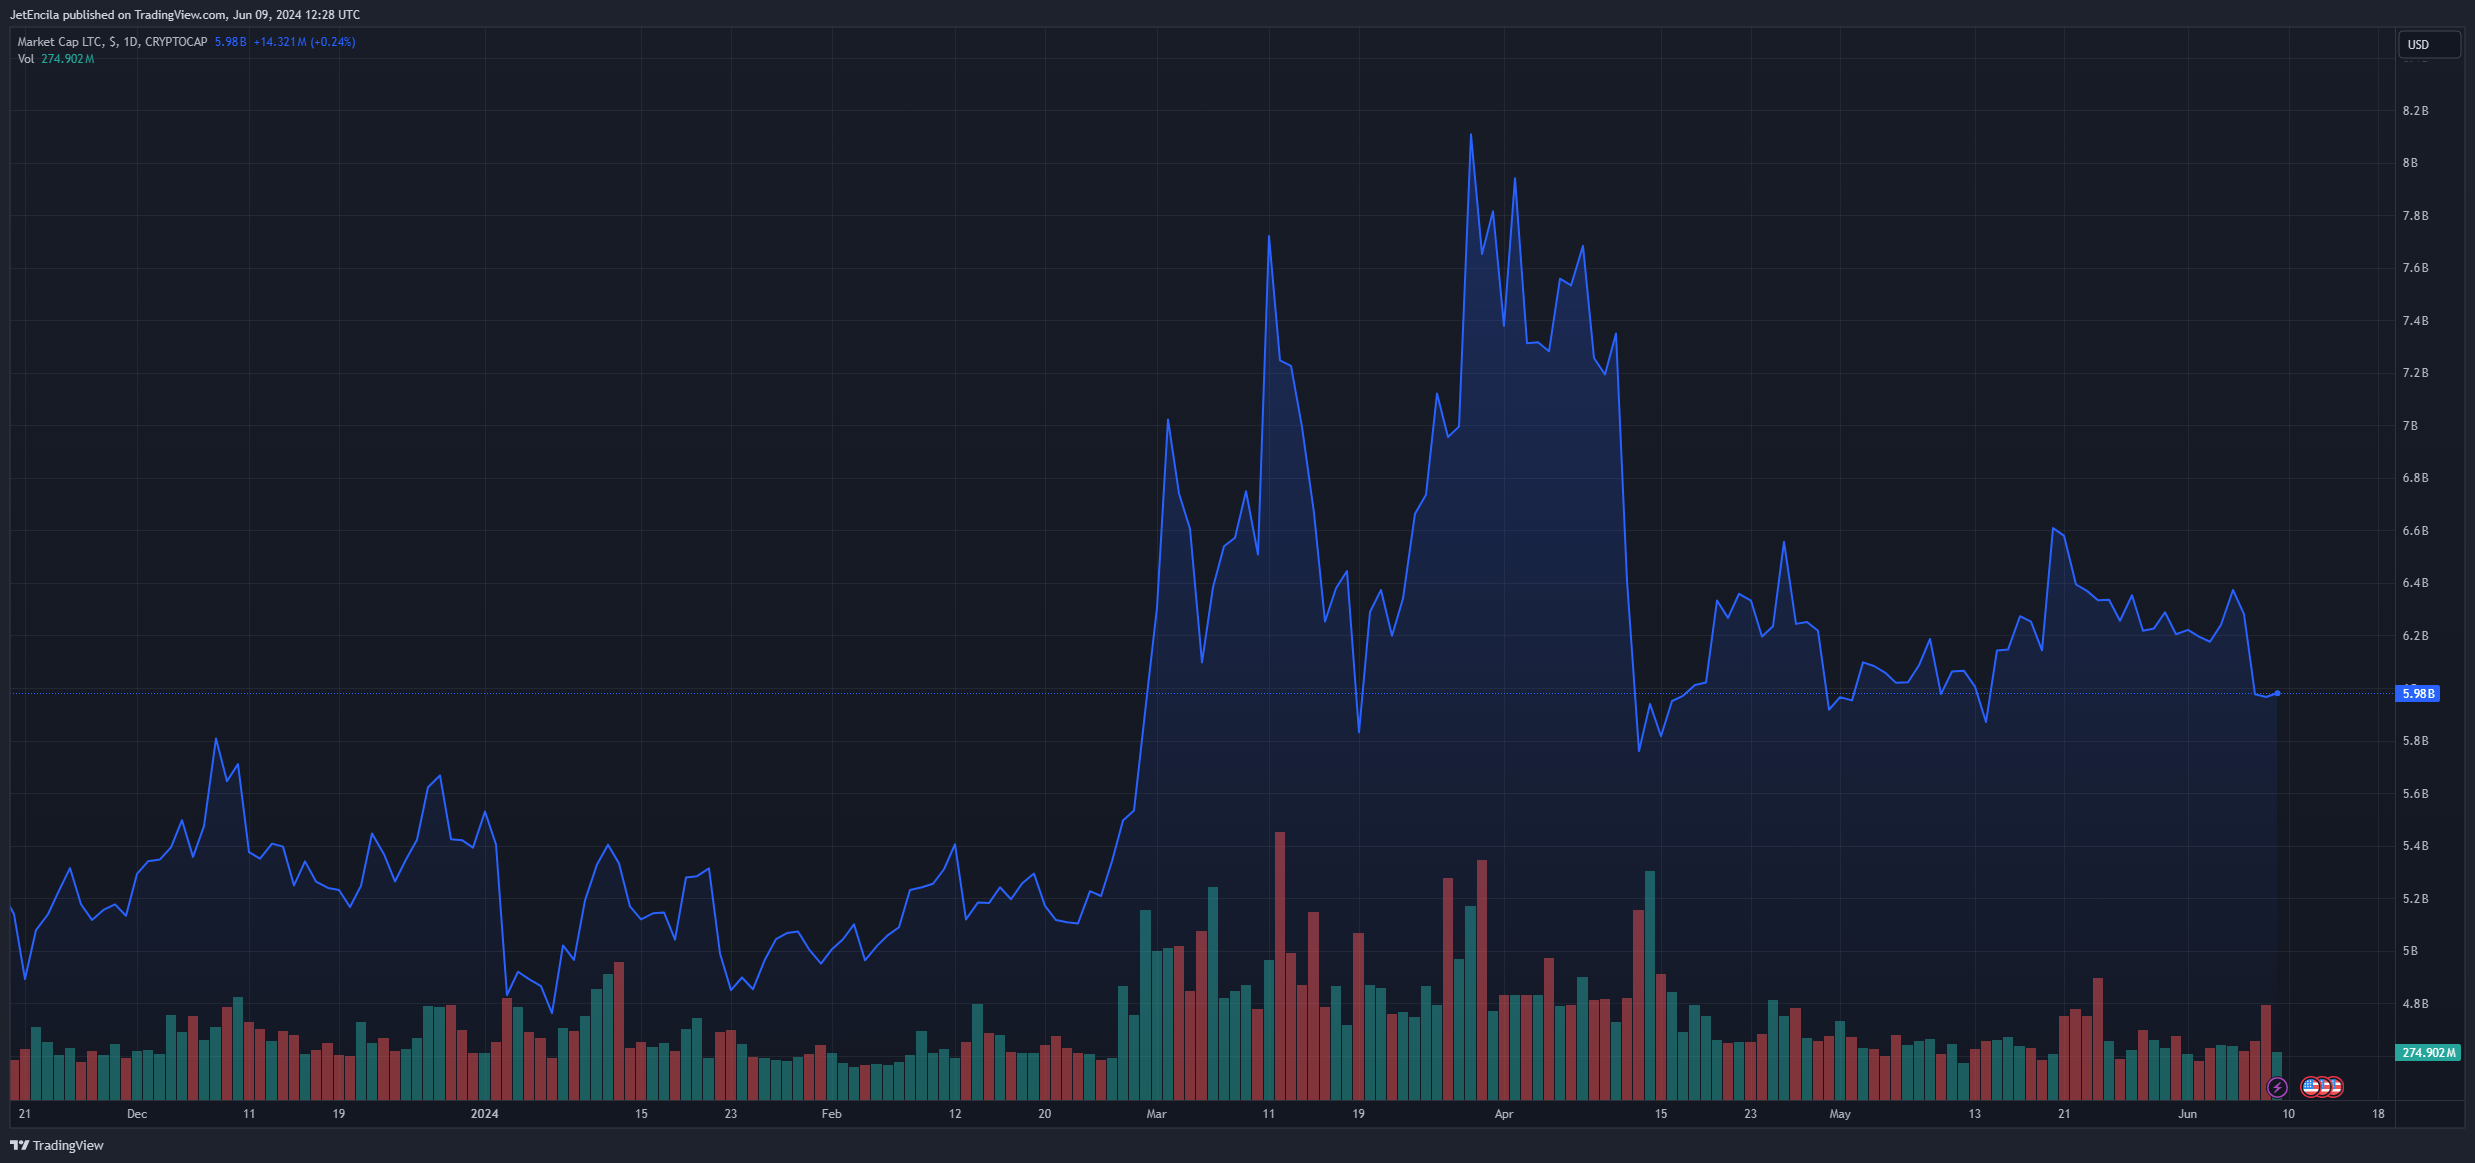Click the May label on time axis

[1840, 1114]
